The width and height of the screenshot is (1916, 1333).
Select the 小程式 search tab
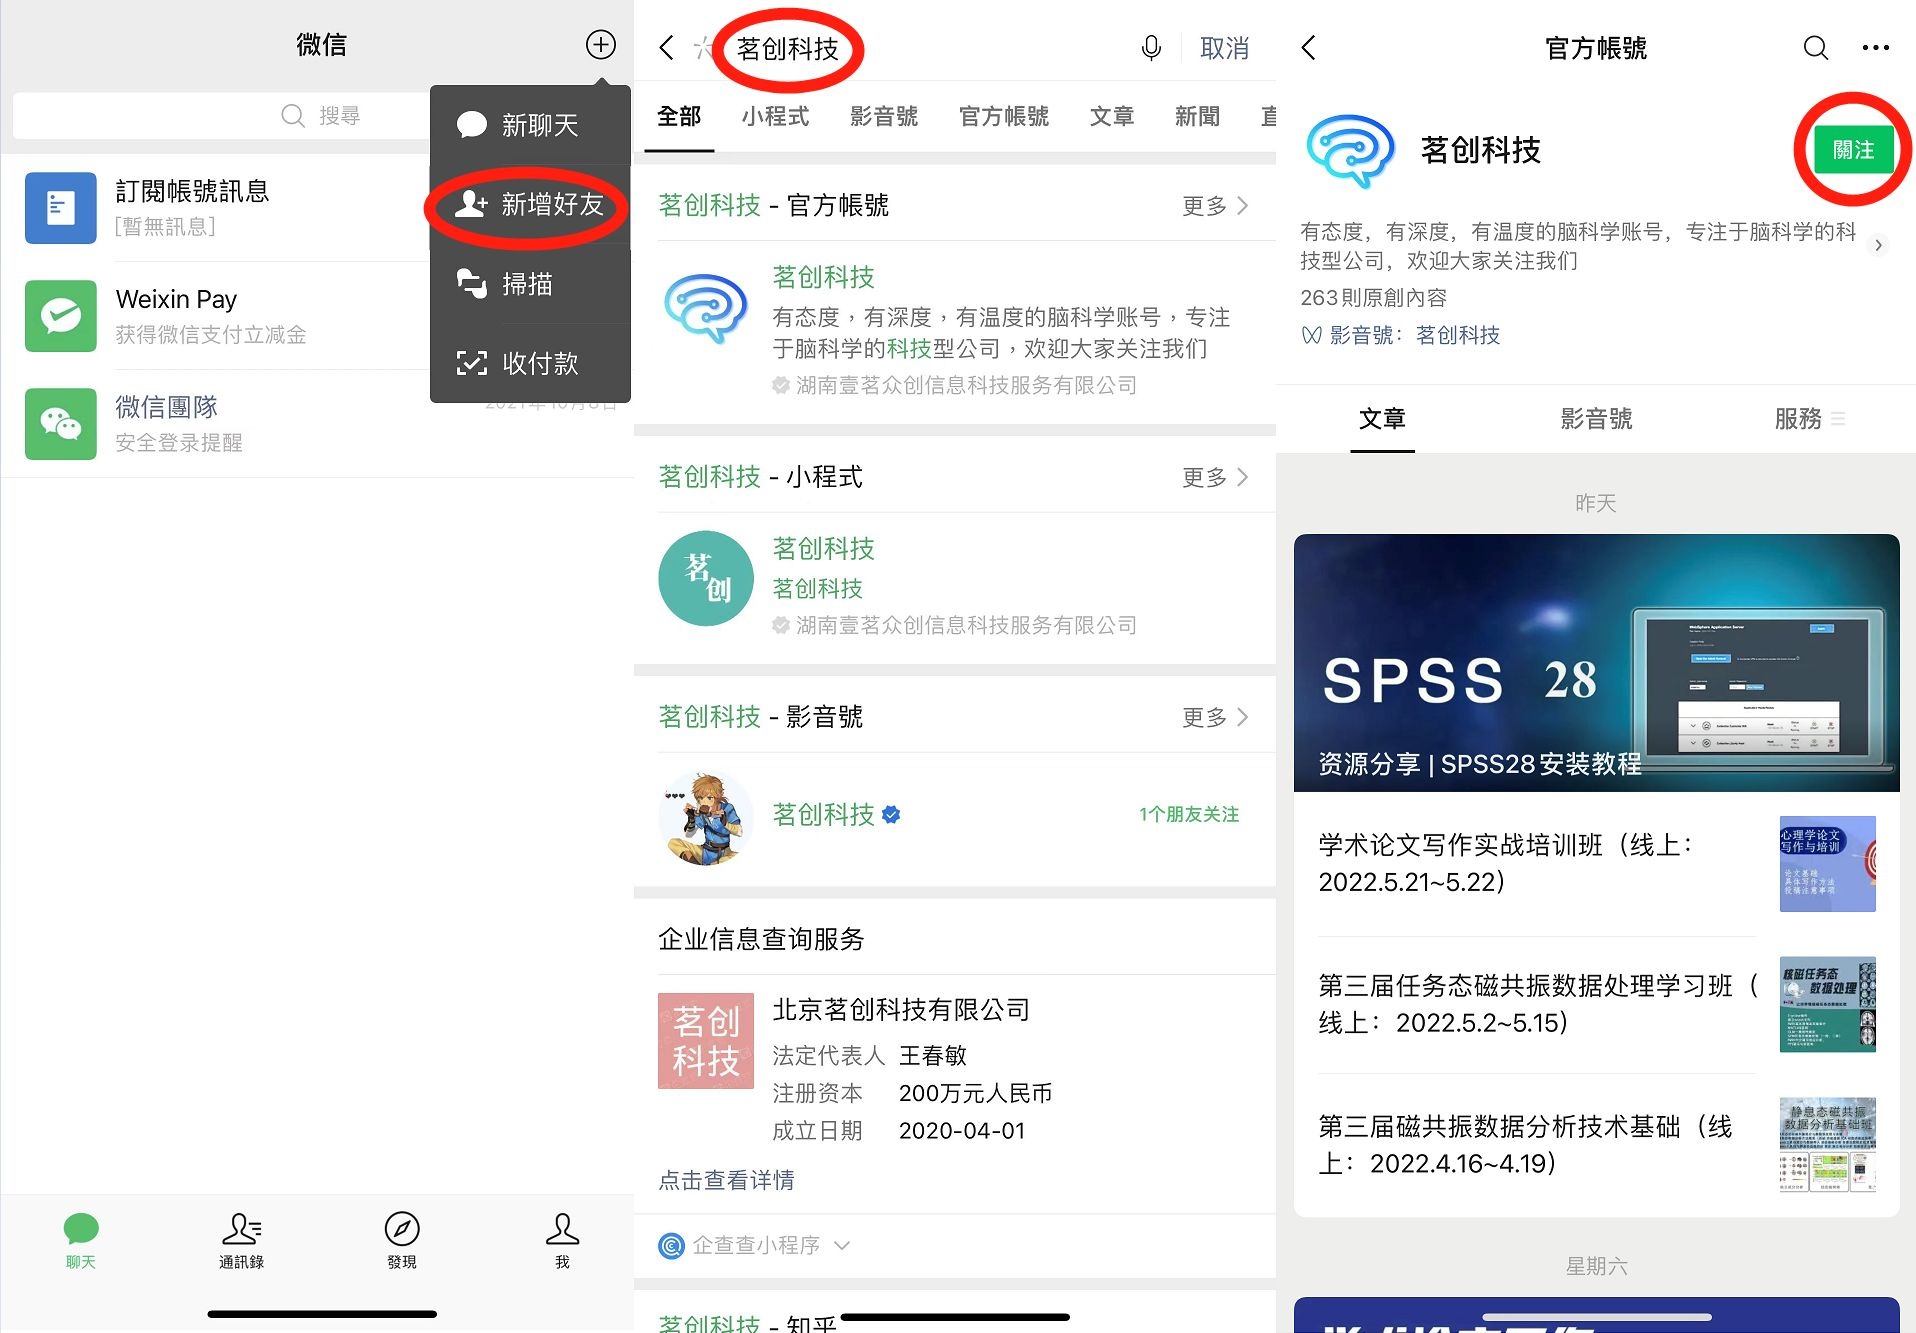[x=775, y=117]
